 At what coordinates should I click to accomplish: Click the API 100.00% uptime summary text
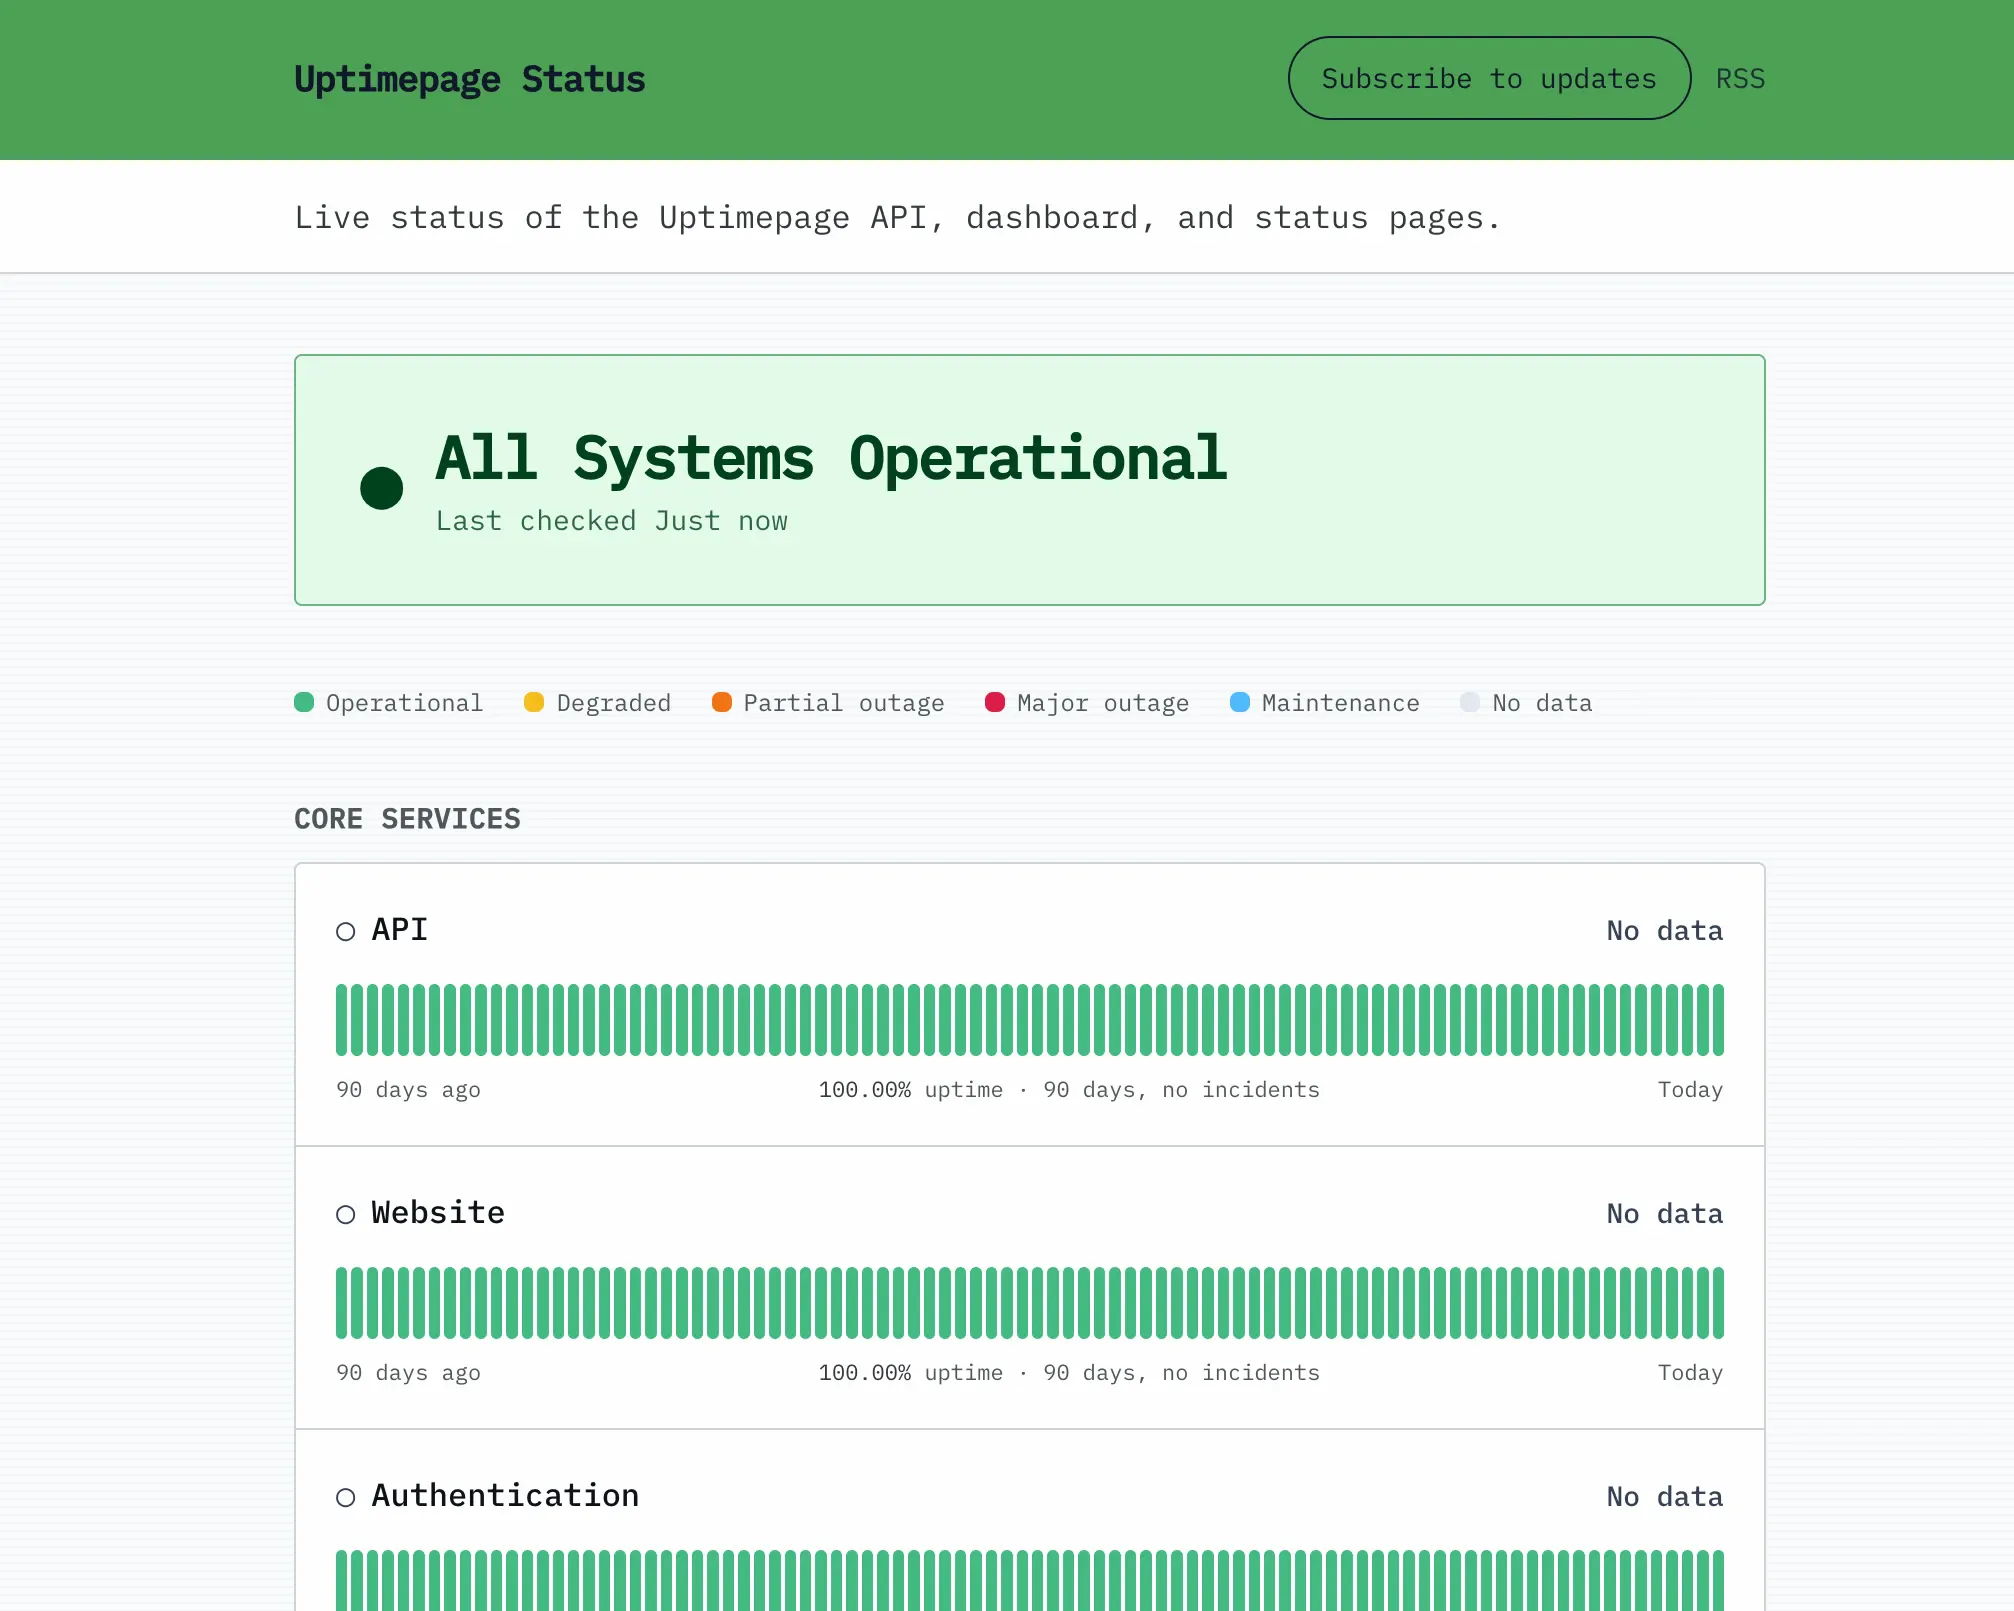[1069, 1090]
